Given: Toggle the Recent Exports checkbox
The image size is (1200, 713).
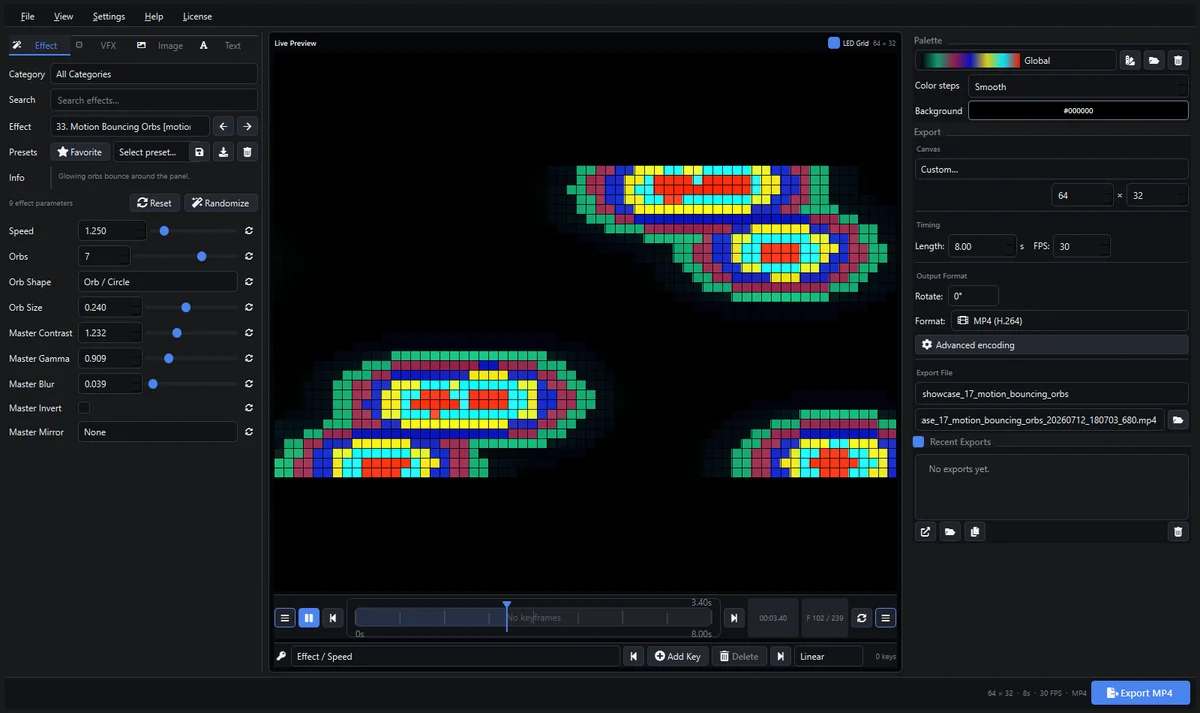Looking at the screenshot, I should (x=919, y=442).
